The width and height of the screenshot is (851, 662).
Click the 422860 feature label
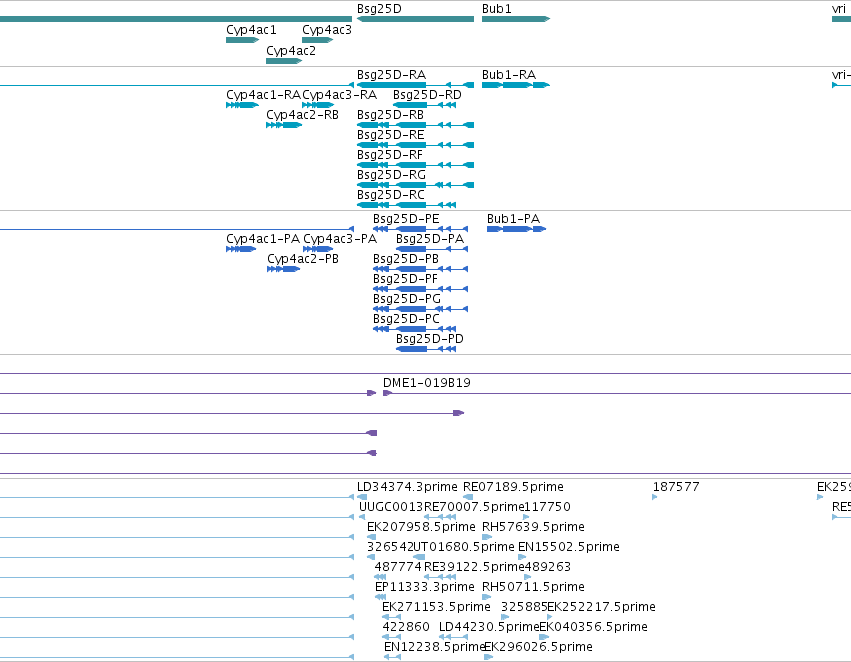click(406, 627)
